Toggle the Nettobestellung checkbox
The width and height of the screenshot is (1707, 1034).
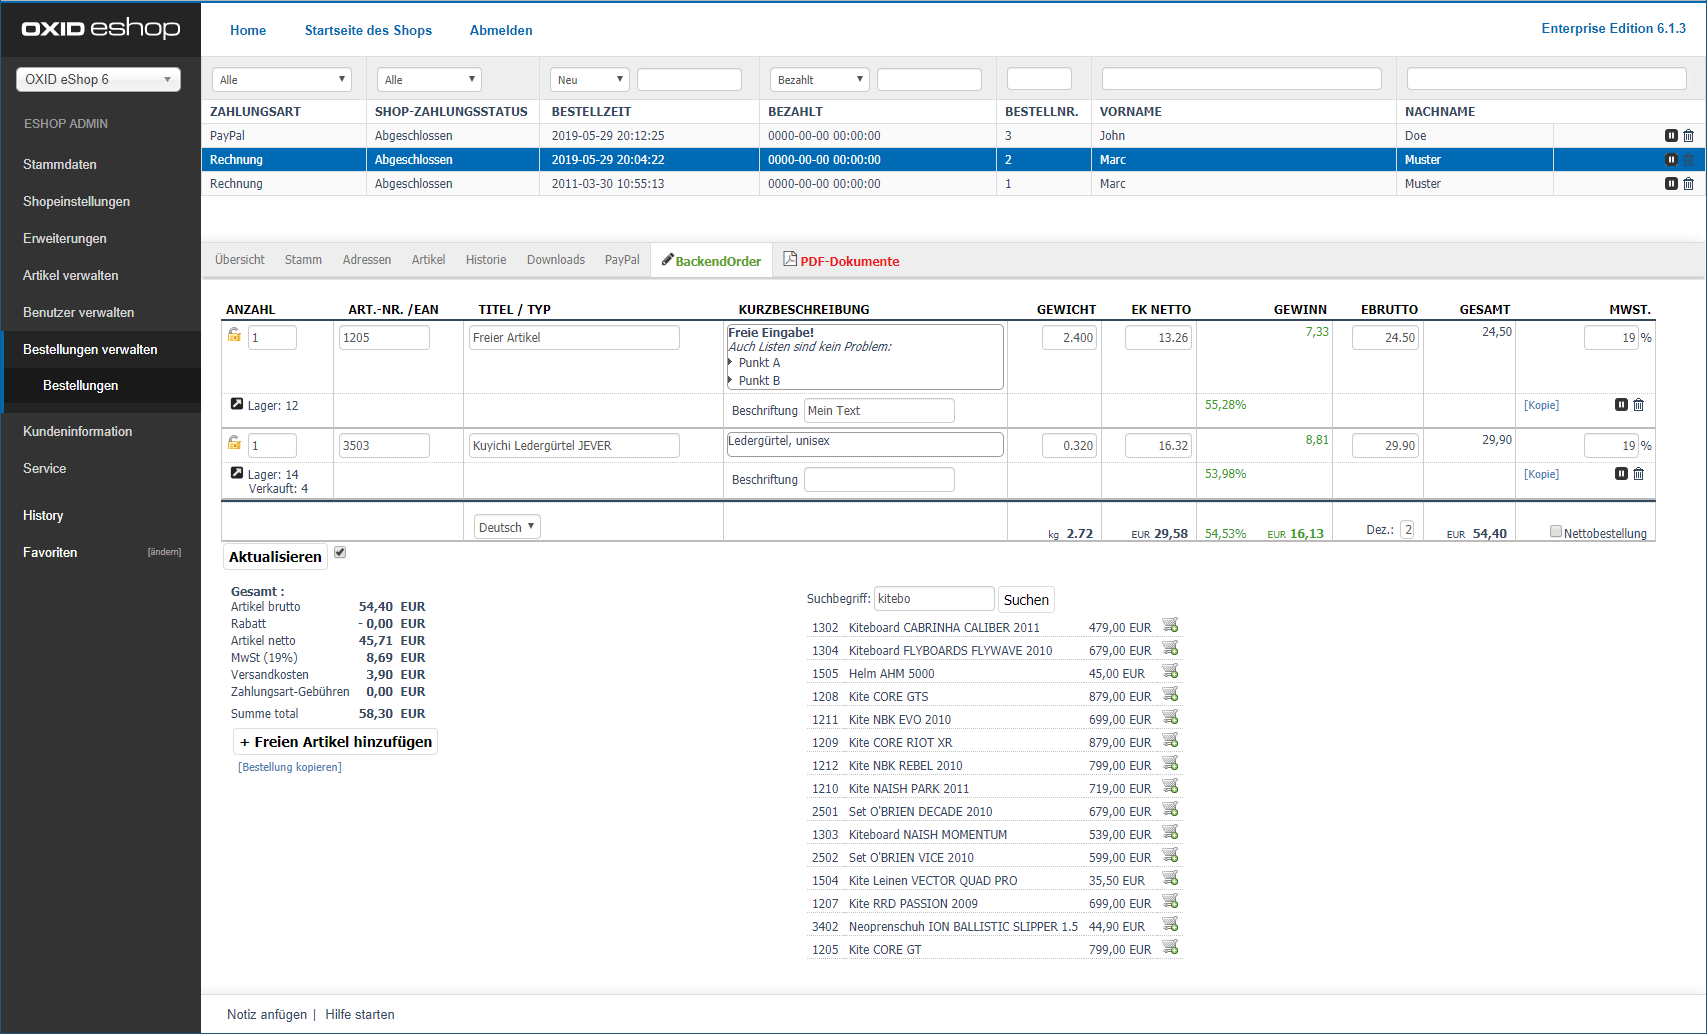pos(1556,532)
